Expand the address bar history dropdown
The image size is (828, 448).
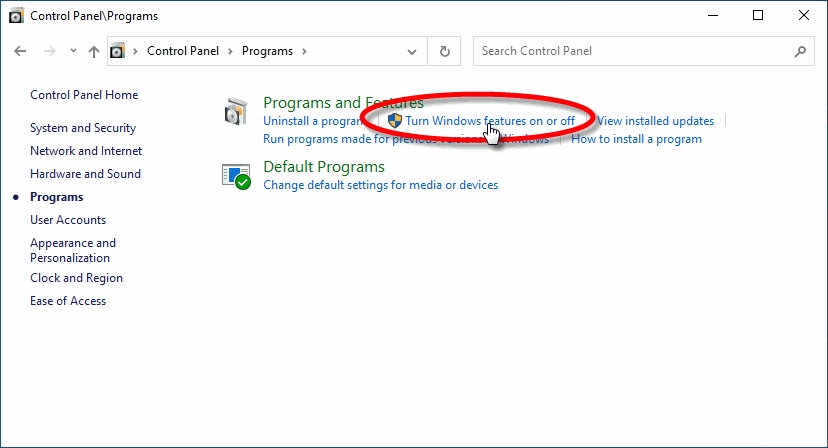pos(413,51)
